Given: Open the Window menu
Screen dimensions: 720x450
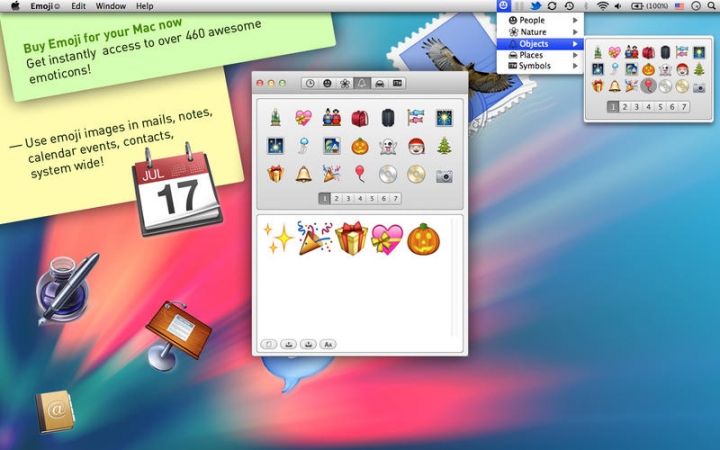Looking at the screenshot, I should (x=111, y=6).
